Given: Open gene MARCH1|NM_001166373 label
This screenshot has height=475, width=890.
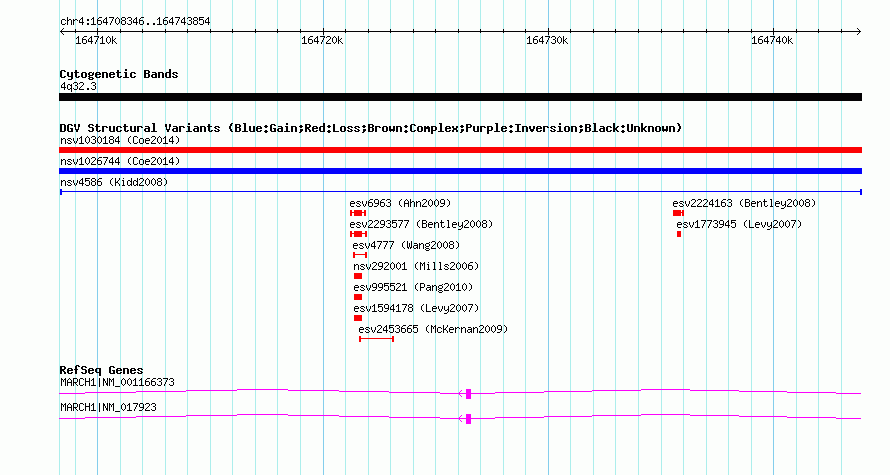Looking at the screenshot, I should pyautogui.click(x=117, y=382).
